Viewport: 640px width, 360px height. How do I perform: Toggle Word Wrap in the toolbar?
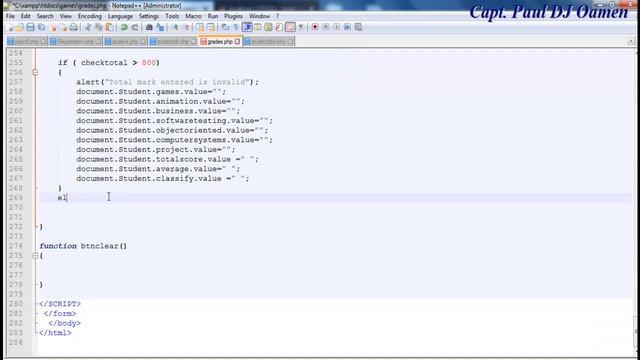pyautogui.click(x=225, y=27)
